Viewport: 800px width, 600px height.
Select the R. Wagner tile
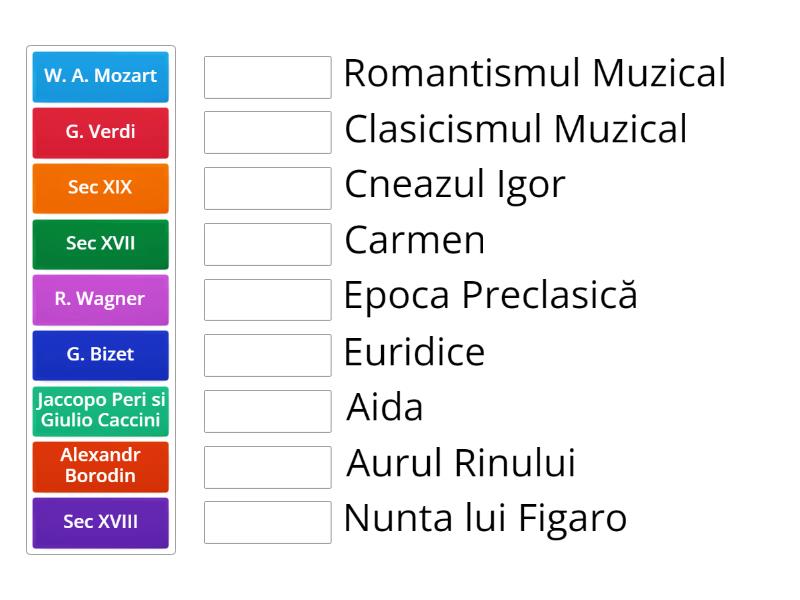(100, 299)
